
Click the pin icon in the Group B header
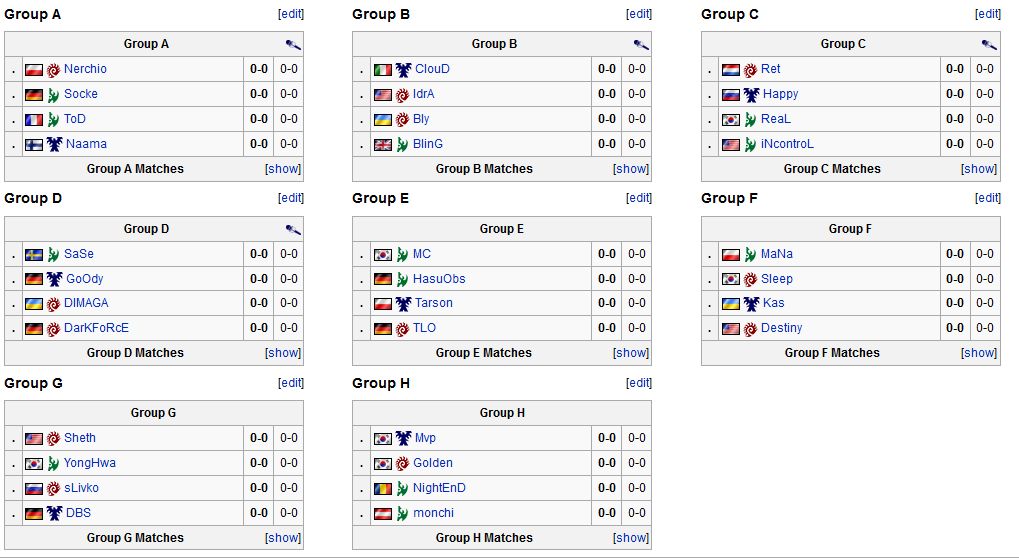[641, 45]
